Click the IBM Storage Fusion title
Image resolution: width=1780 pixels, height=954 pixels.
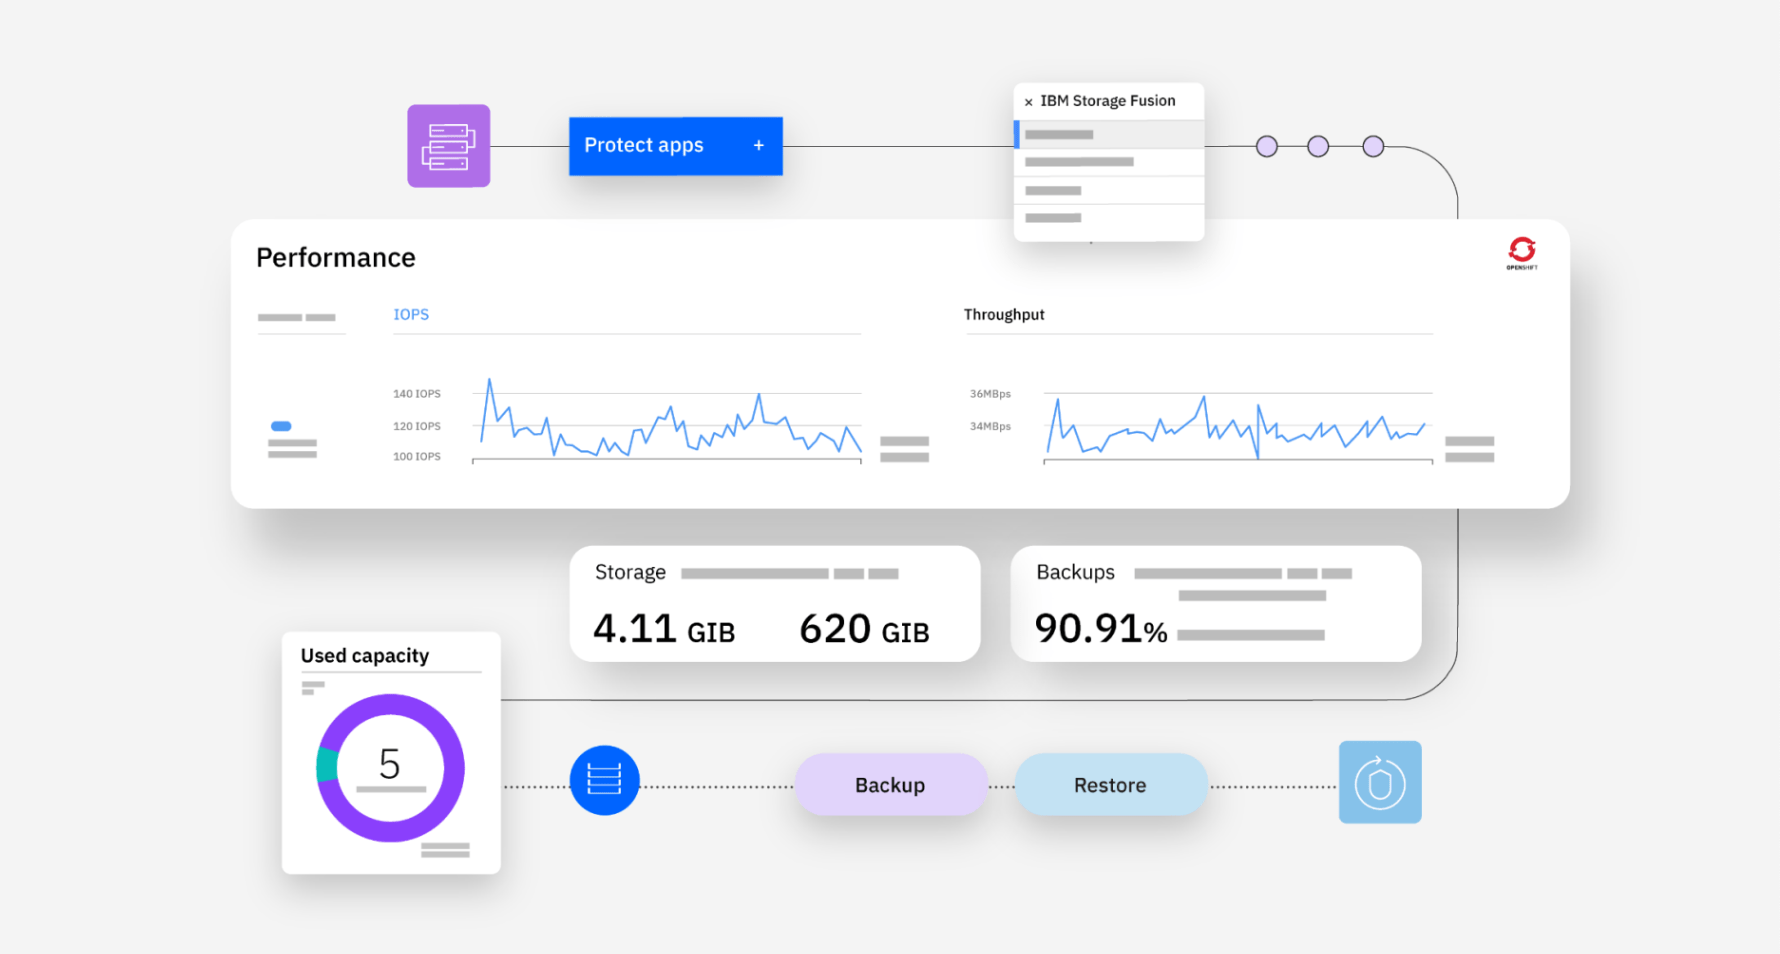tap(1108, 101)
